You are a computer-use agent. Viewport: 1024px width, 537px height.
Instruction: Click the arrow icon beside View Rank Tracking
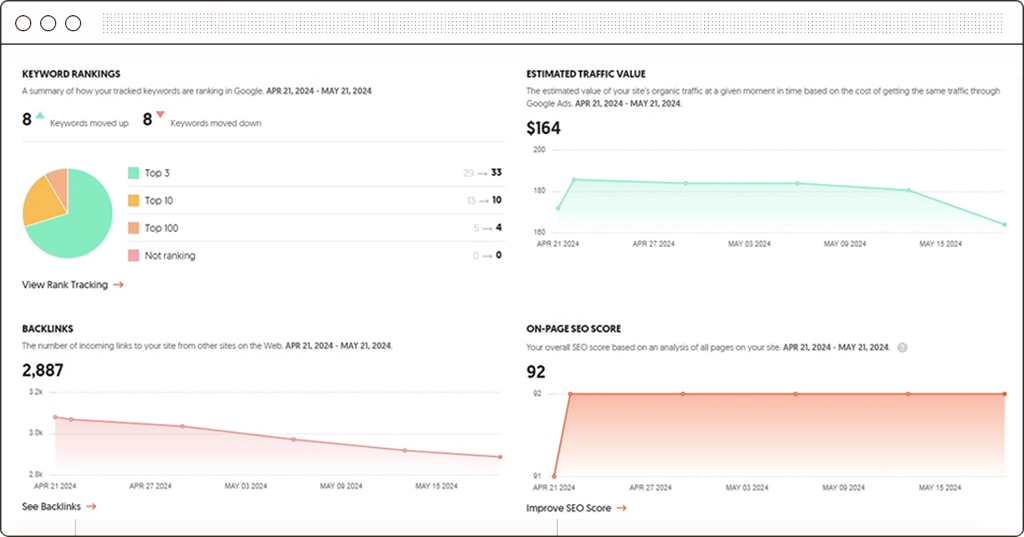pyautogui.click(x=118, y=285)
